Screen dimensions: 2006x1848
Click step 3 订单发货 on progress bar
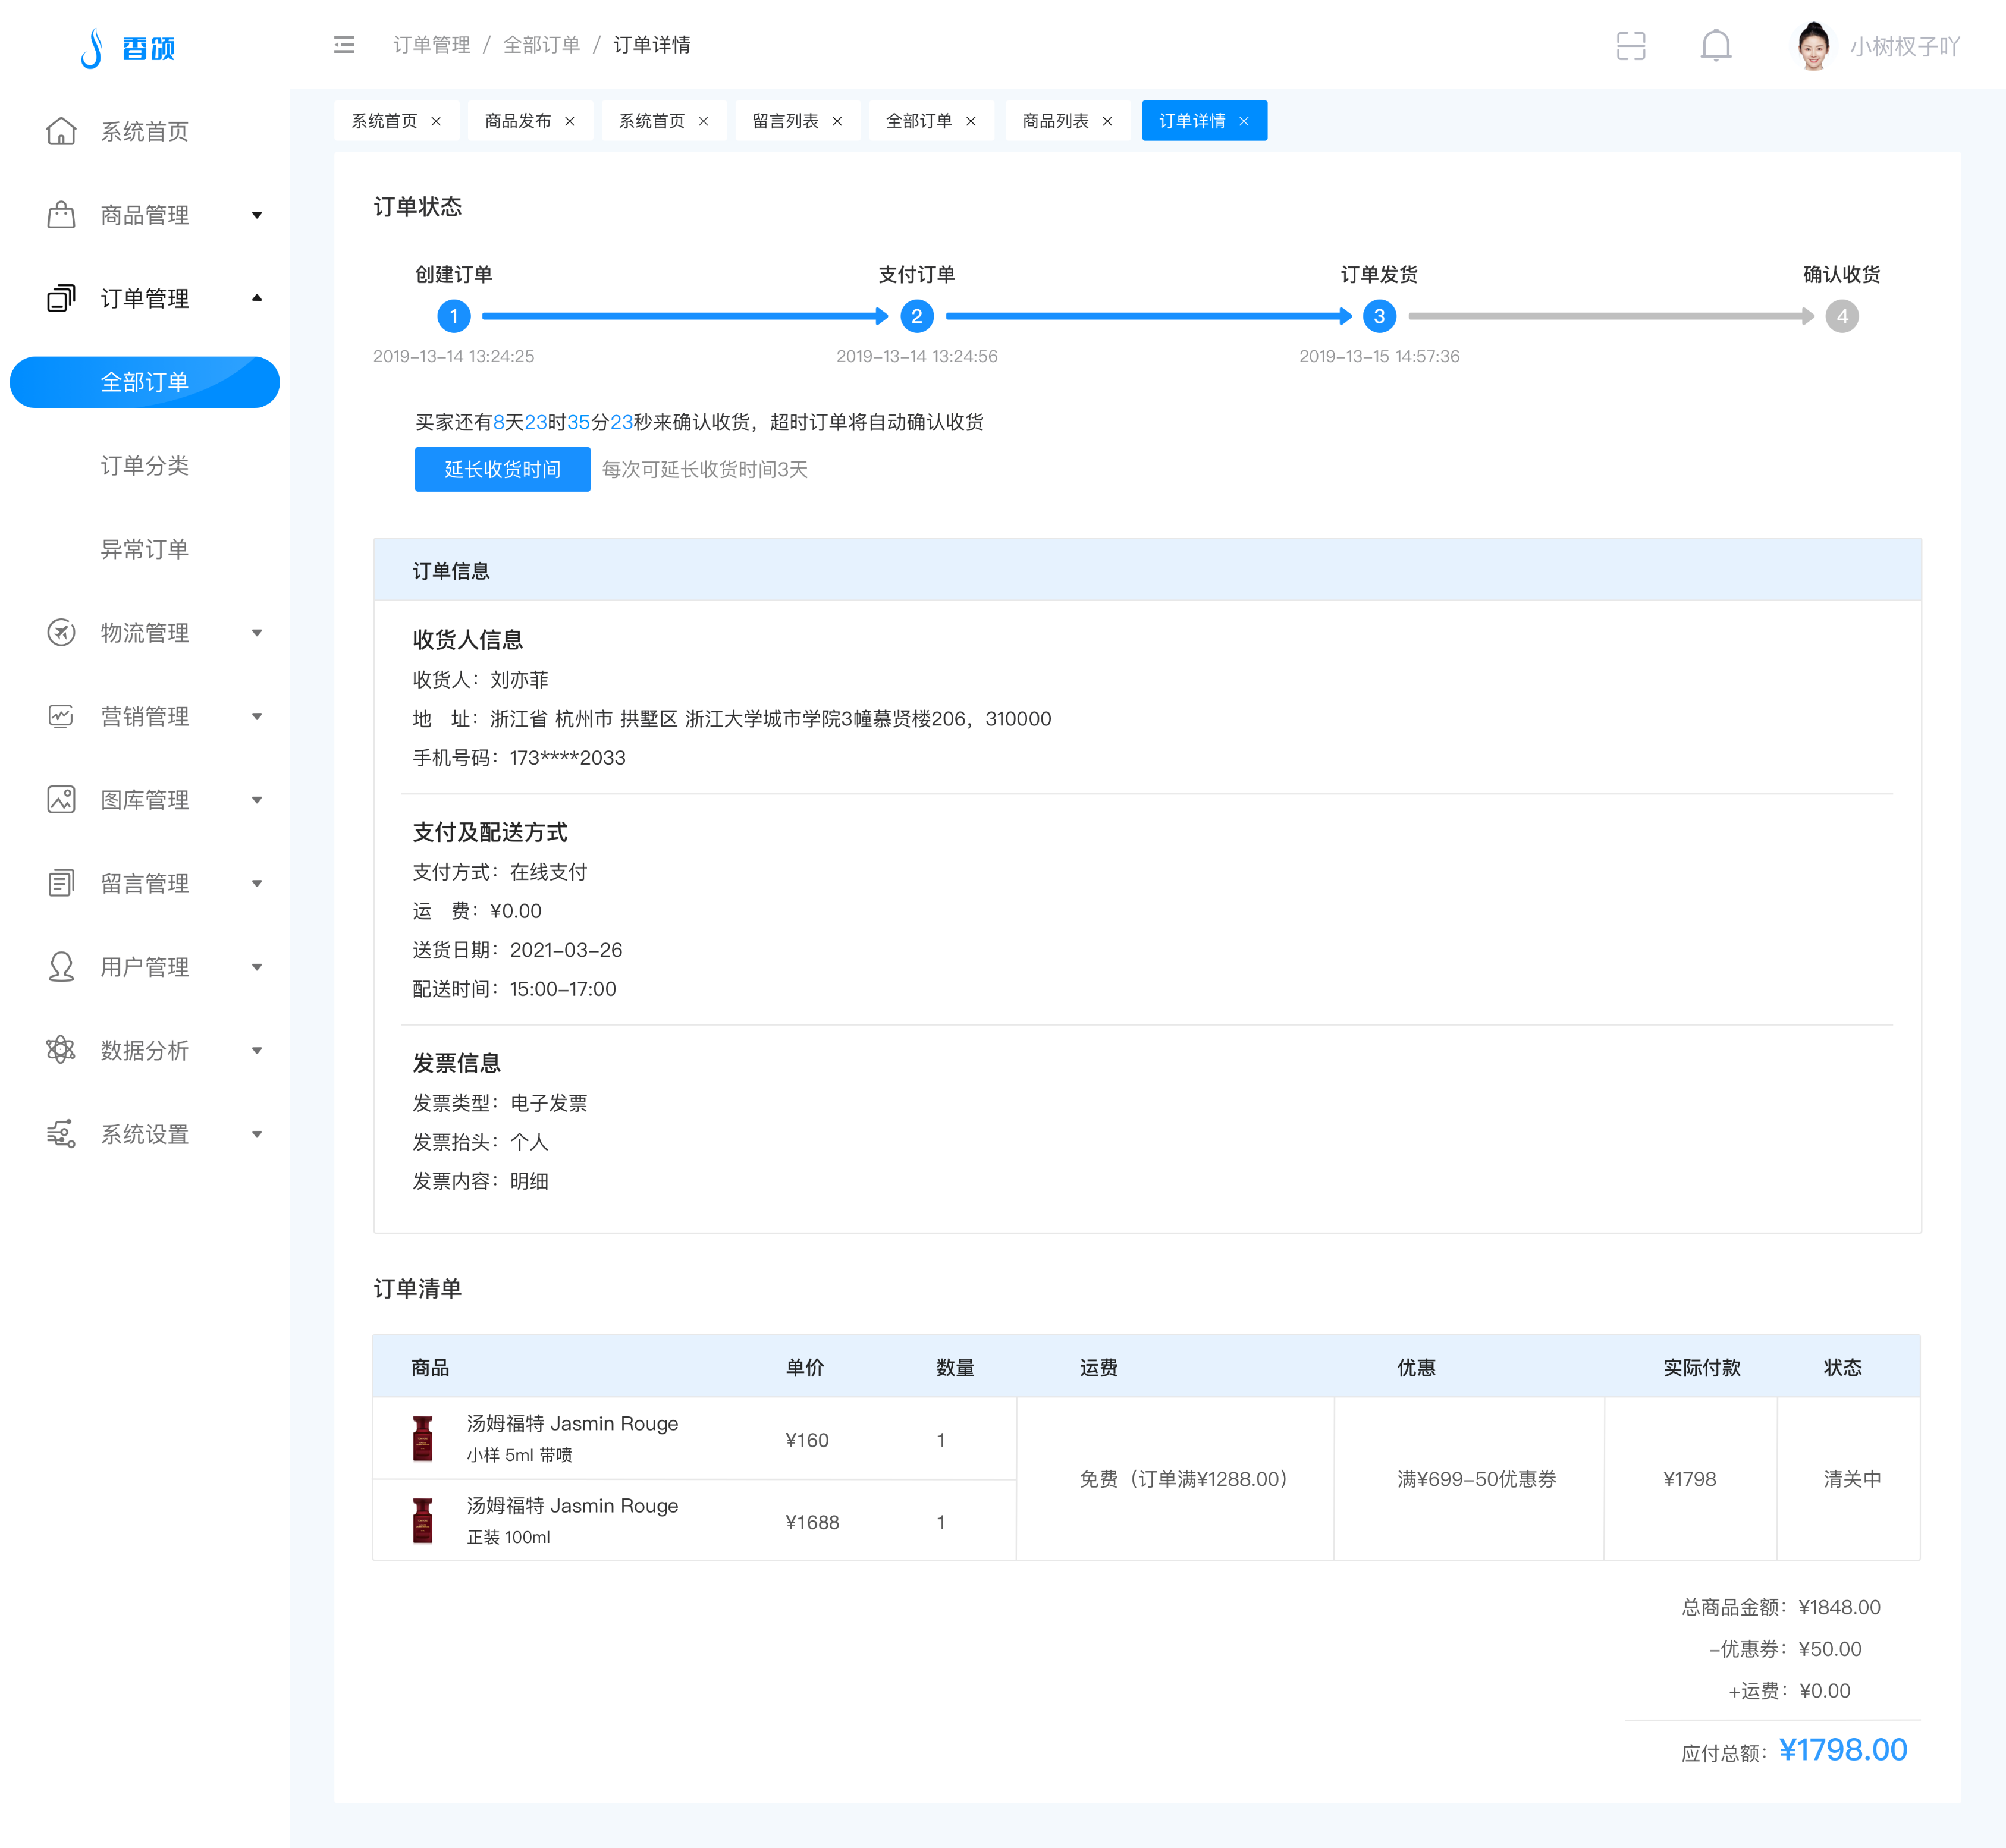(x=1379, y=316)
